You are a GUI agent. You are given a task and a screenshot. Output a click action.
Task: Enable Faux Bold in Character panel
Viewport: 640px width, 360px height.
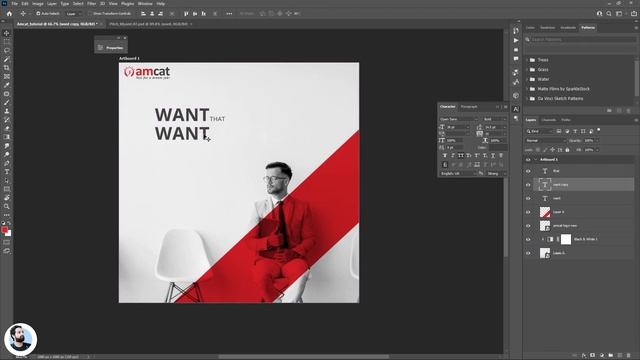(444, 156)
